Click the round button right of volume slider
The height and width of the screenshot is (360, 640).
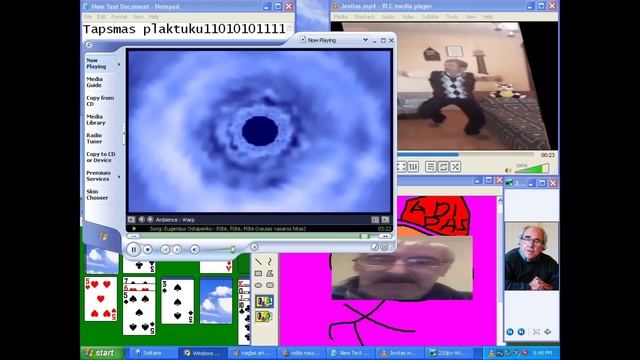point(254,247)
